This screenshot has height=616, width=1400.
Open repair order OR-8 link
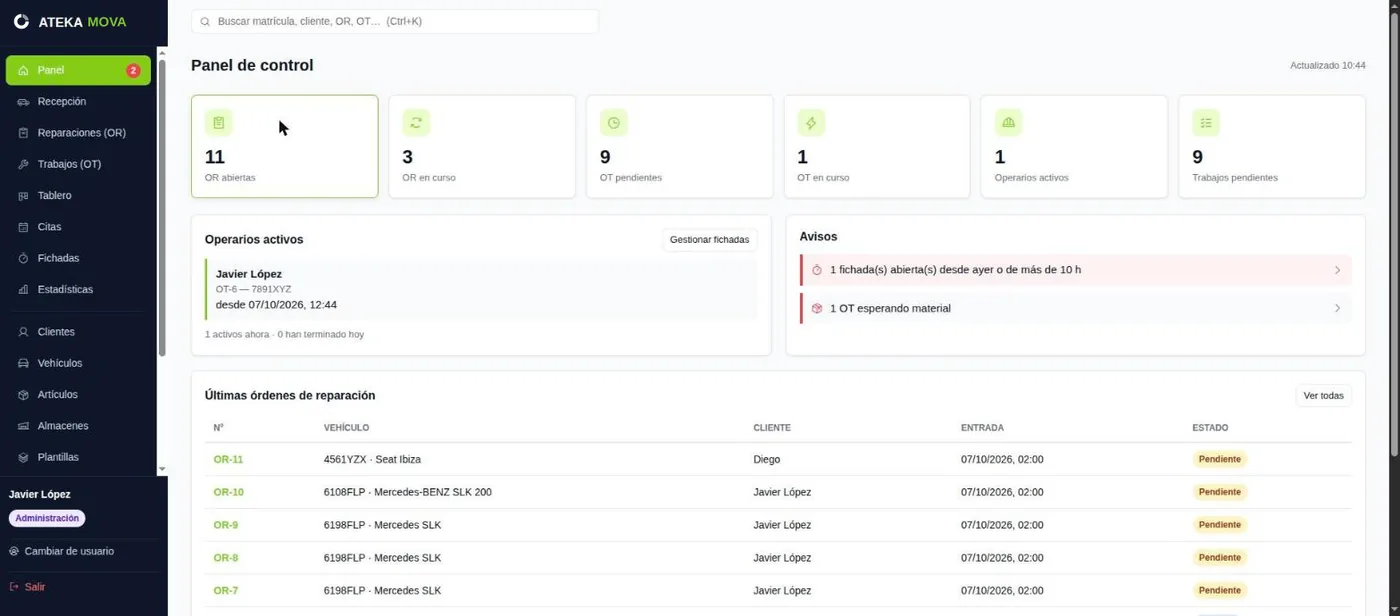point(225,558)
